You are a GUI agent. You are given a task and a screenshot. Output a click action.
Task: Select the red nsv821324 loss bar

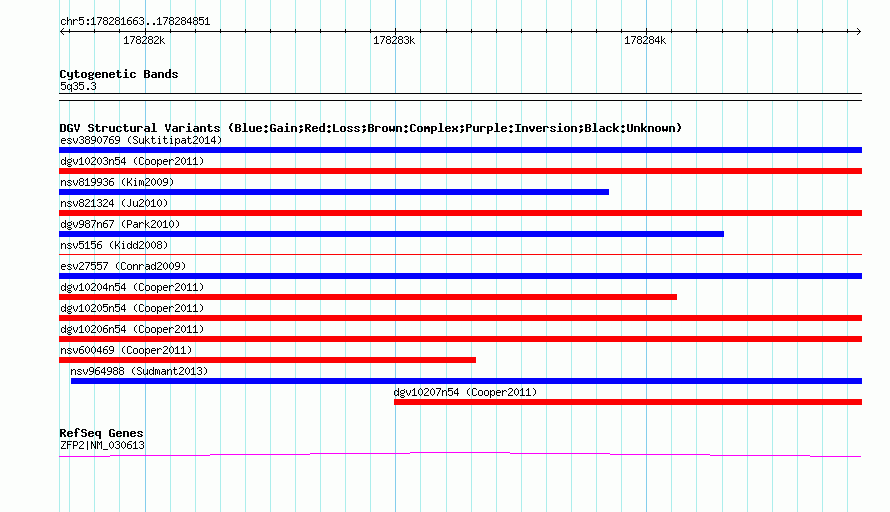pos(460,213)
